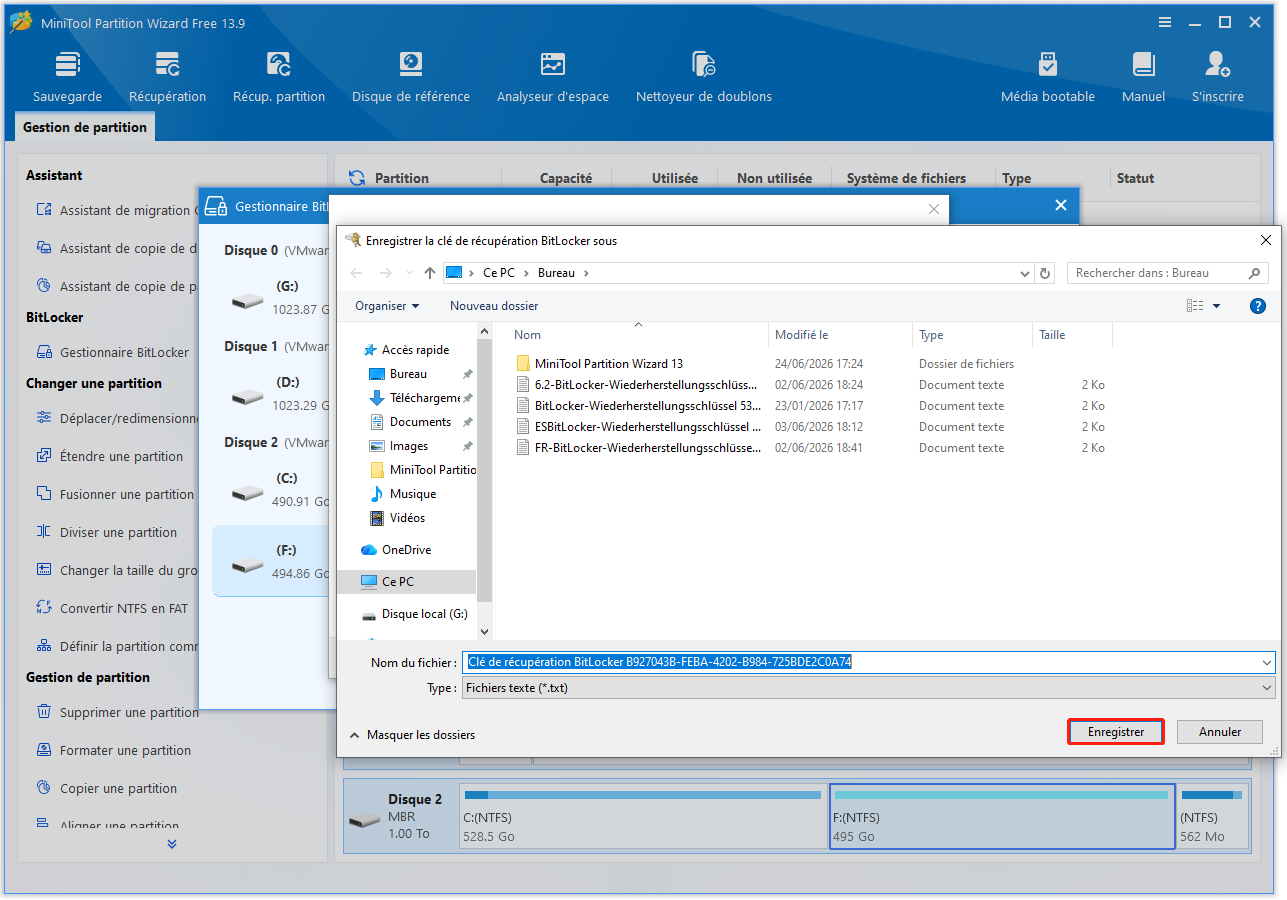The image size is (1287, 900).
Task: Change the file view layout icon
Action: pyautogui.click(x=1195, y=306)
